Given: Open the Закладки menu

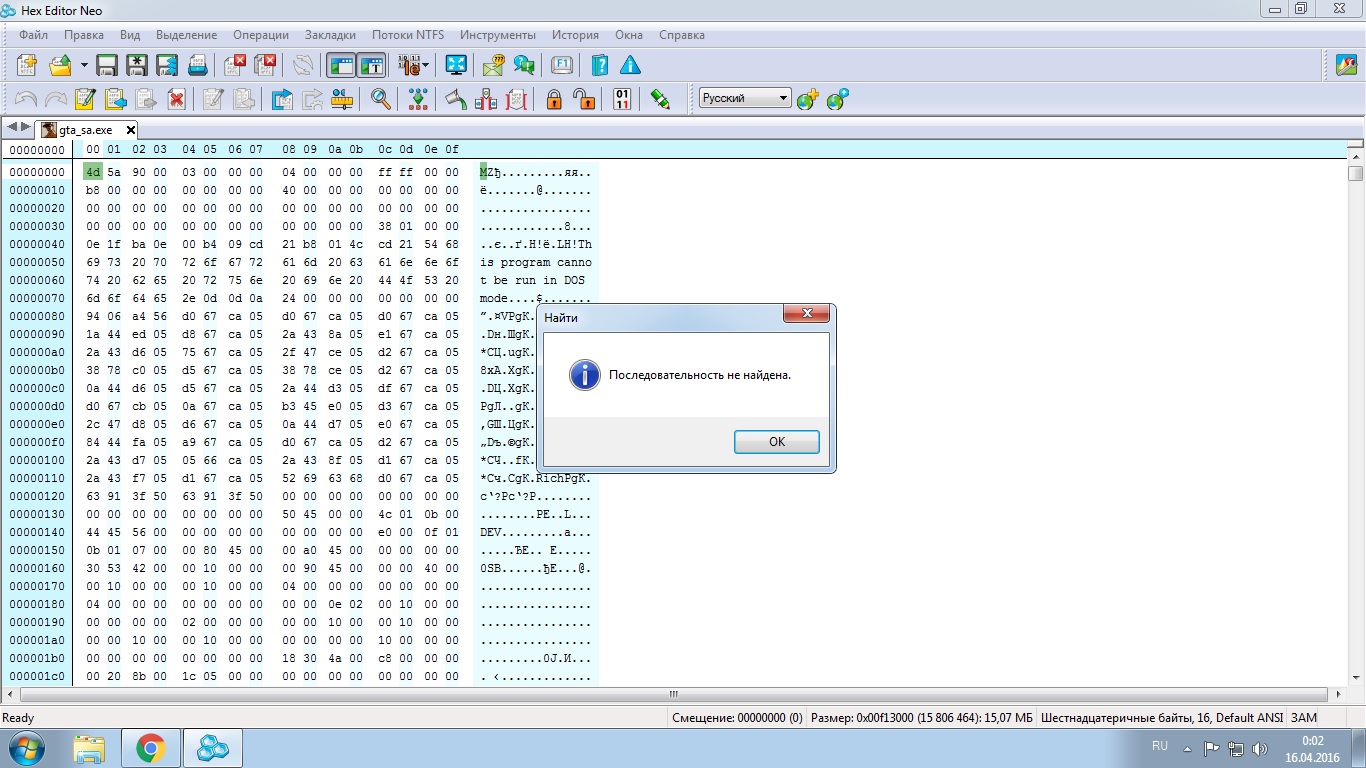Looking at the screenshot, I should 330,35.
